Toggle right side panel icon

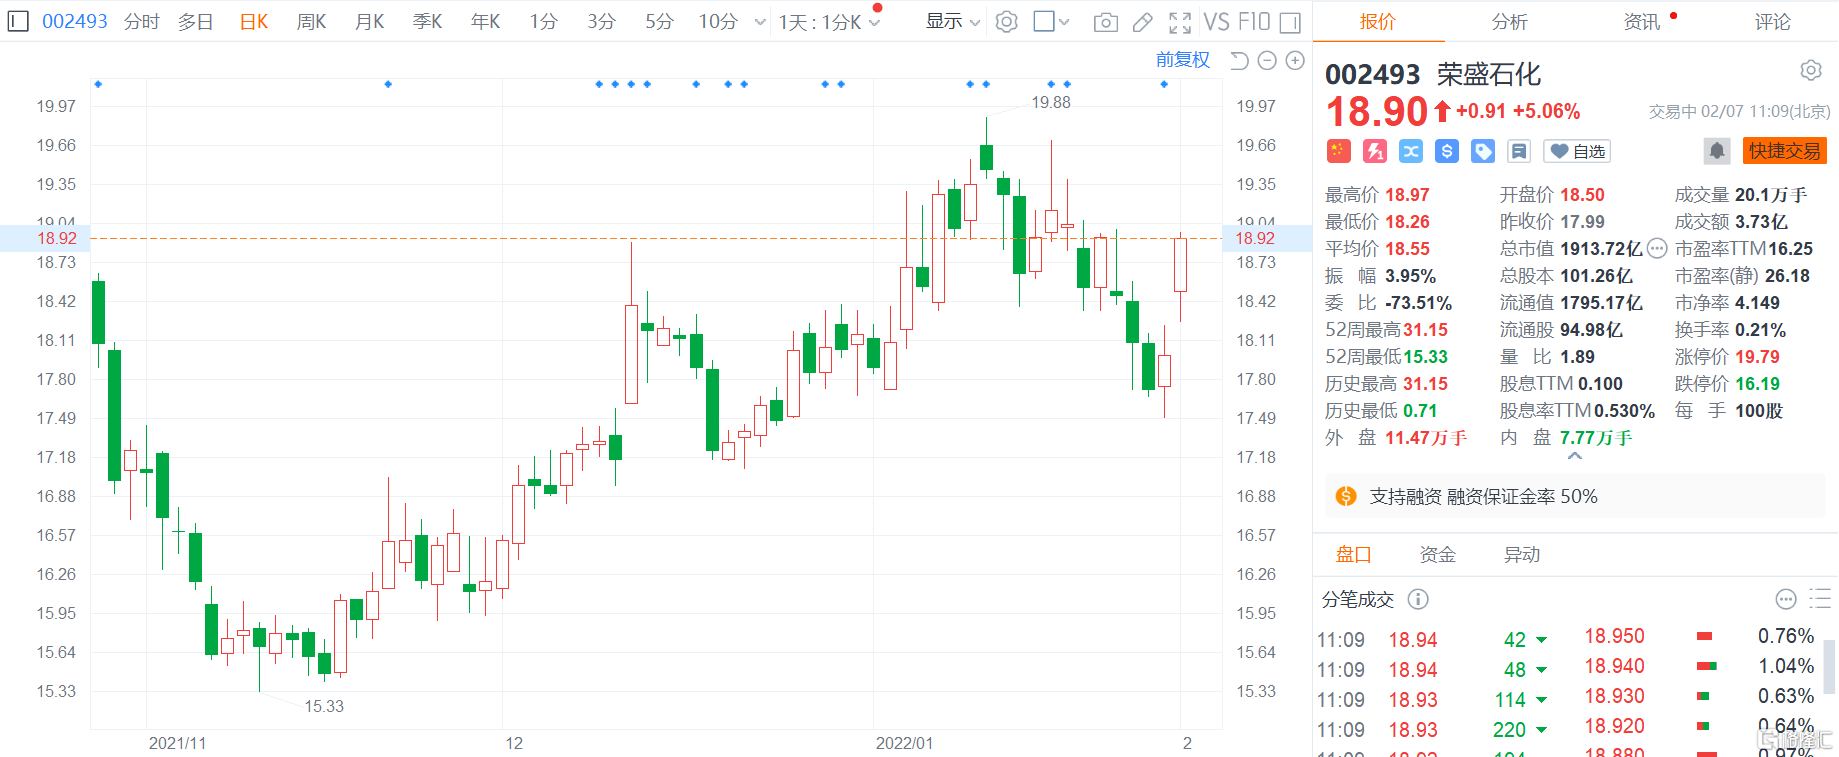click(1290, 22)
